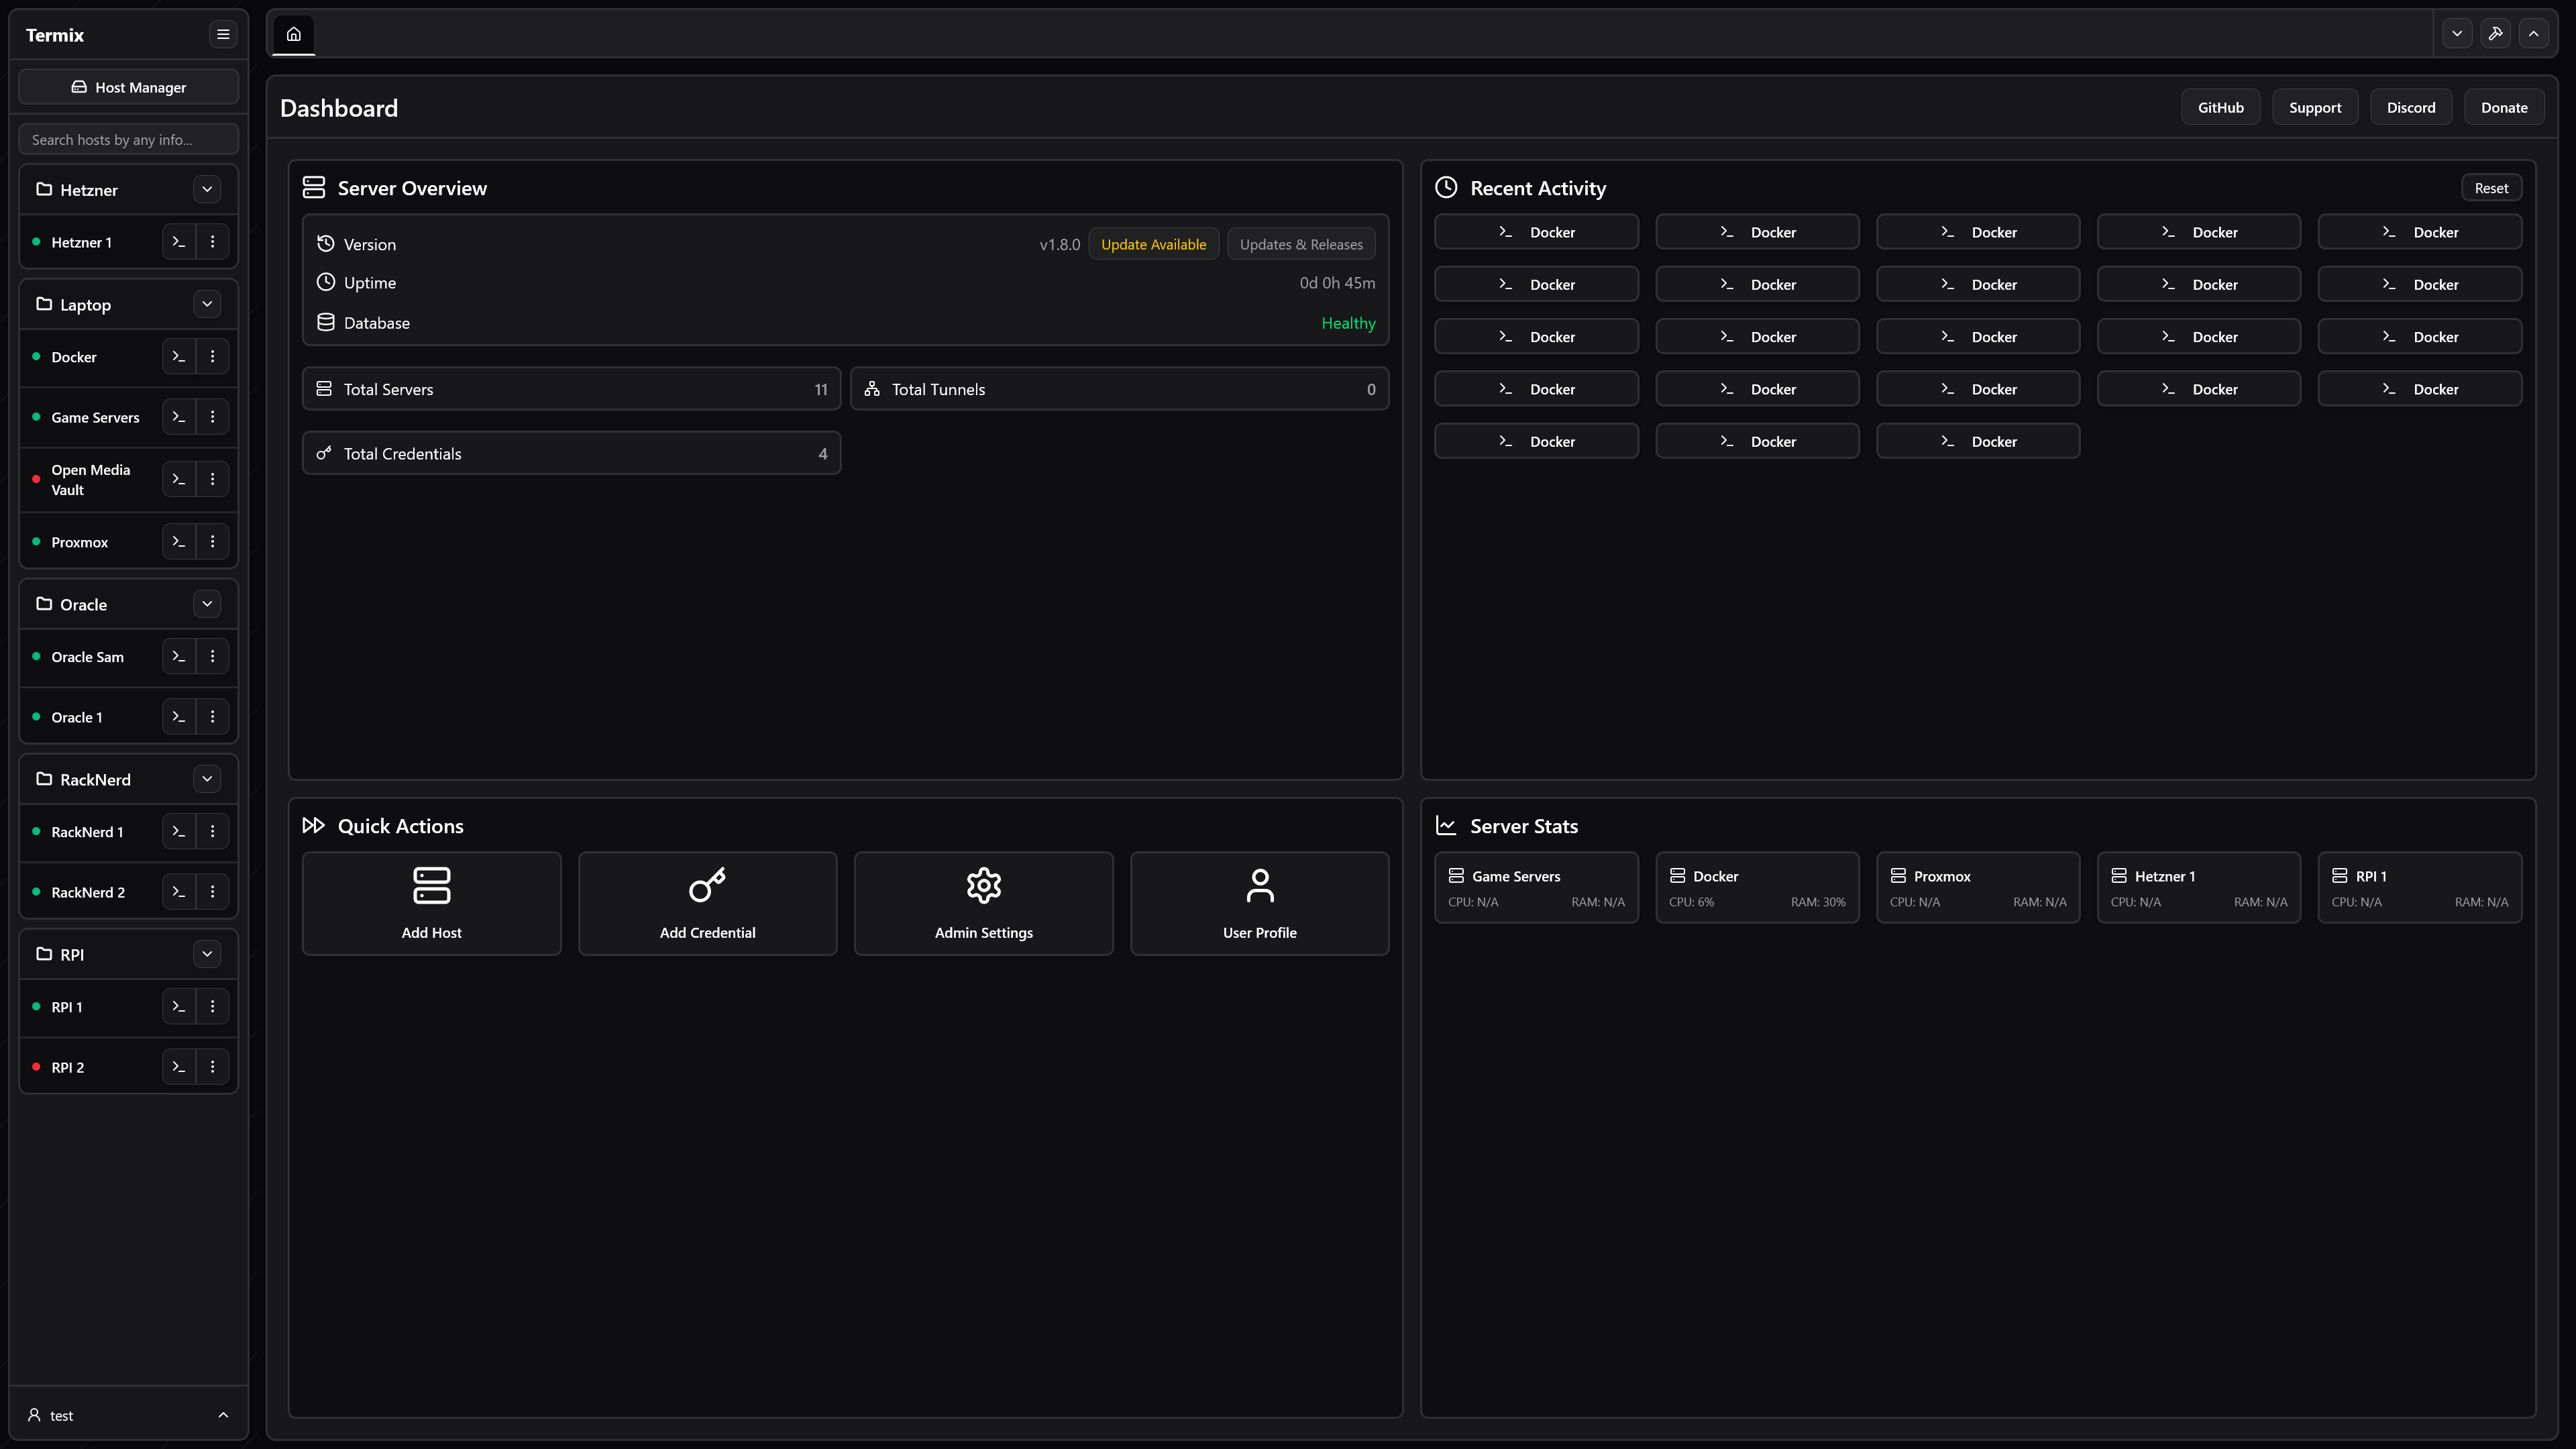The height and width of the screenshot is (1449, 2576).
Task: Select the Home dashboard tab
Action: point(294,34)
